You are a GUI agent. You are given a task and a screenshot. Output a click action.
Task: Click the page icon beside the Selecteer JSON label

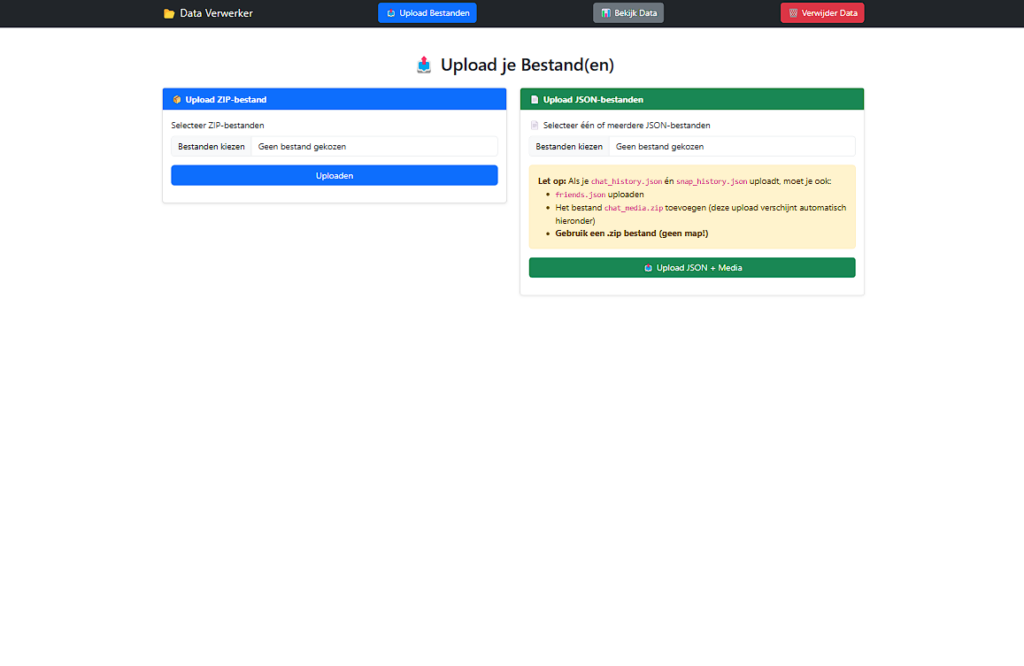point(534,125)
